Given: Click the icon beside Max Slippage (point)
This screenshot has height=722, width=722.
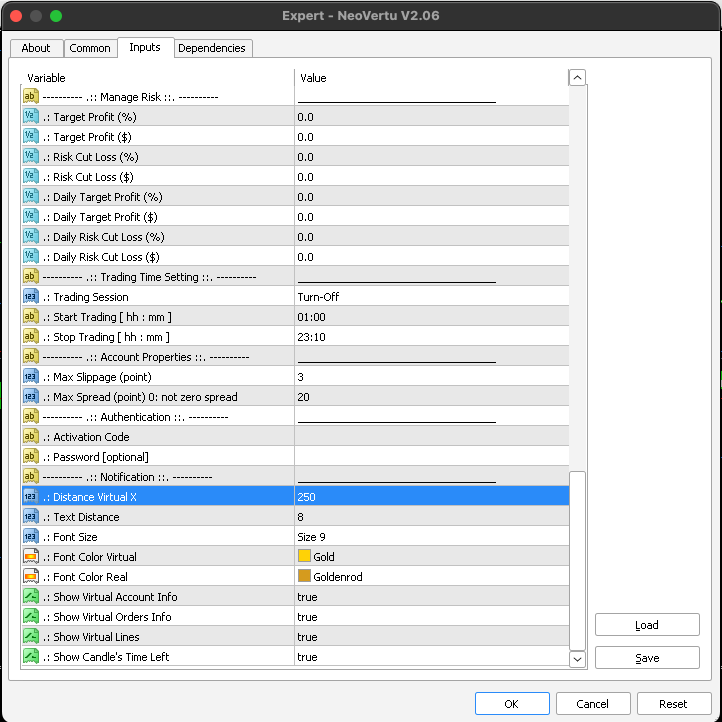Looking at the screenshot, I should tap(30, 377).
